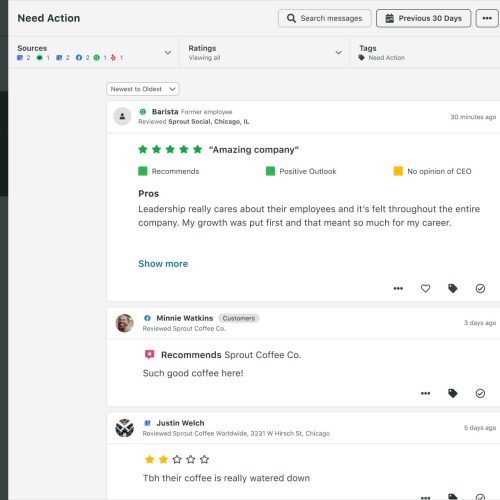Click the Glassdoor source icon in Sources
Screen dimensions: 500x500
coord(97,58)
